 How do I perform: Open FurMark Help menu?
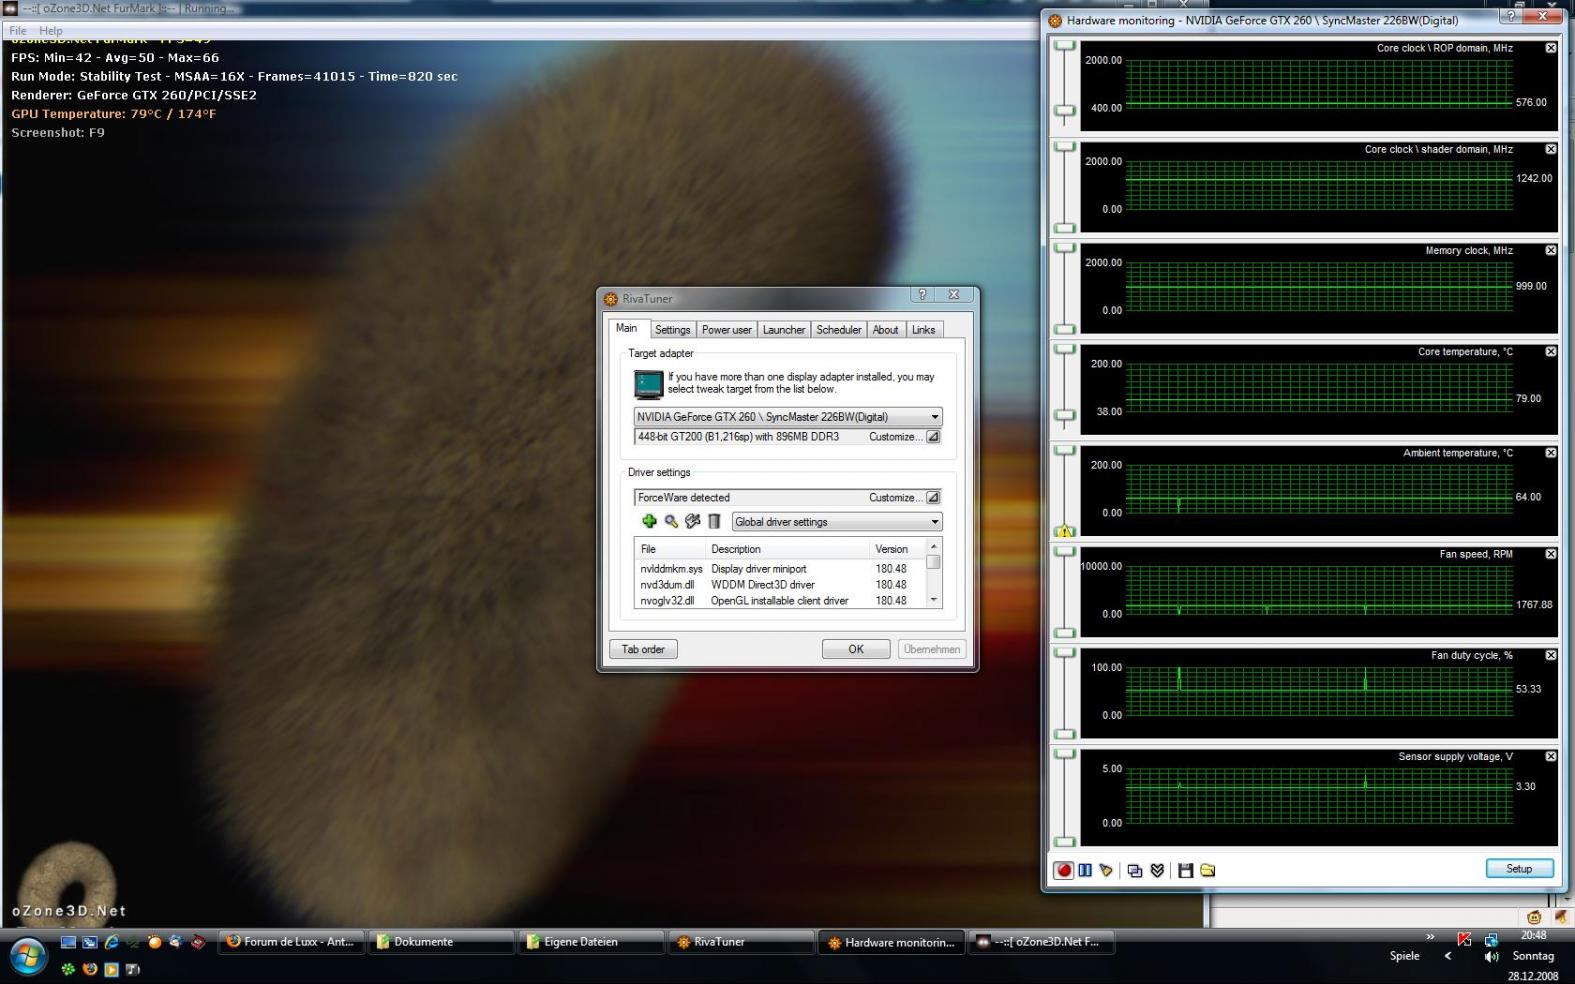(x=51, y=31)
